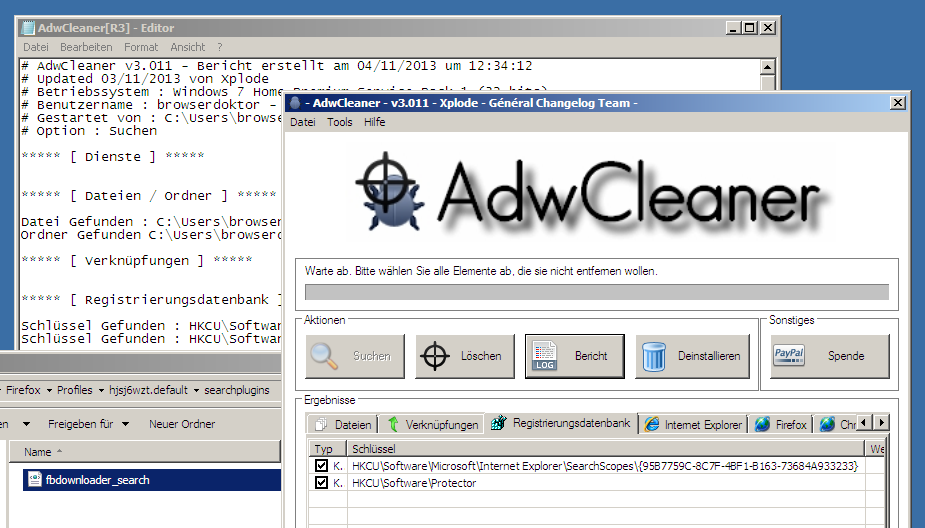Open Editor Format menu
The image size is (925, 528).
point(141,47)
